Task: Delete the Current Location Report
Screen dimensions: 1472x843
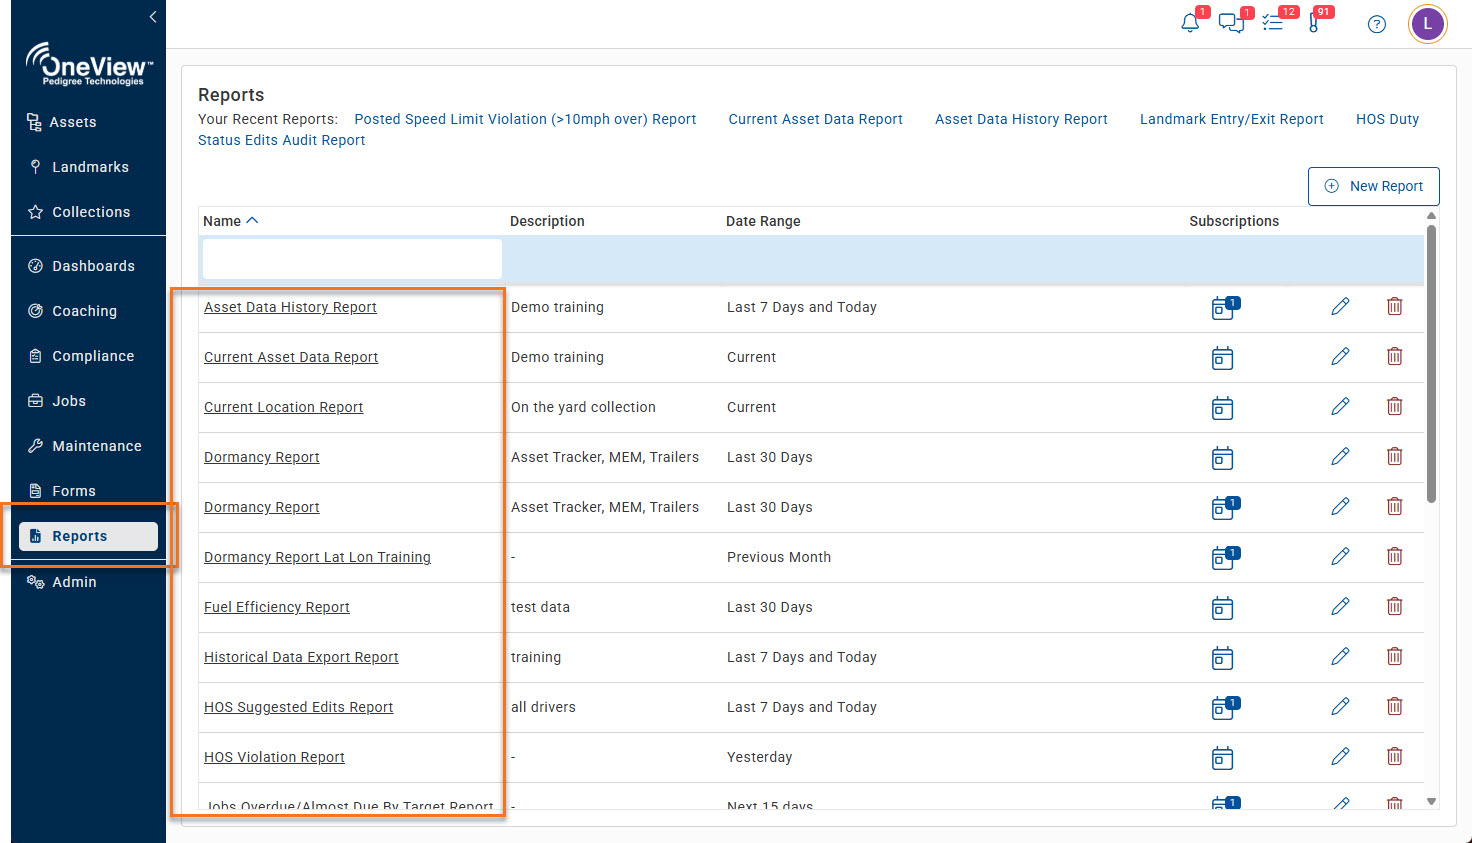Action: pyautogui.click(x=1394, y=406)
